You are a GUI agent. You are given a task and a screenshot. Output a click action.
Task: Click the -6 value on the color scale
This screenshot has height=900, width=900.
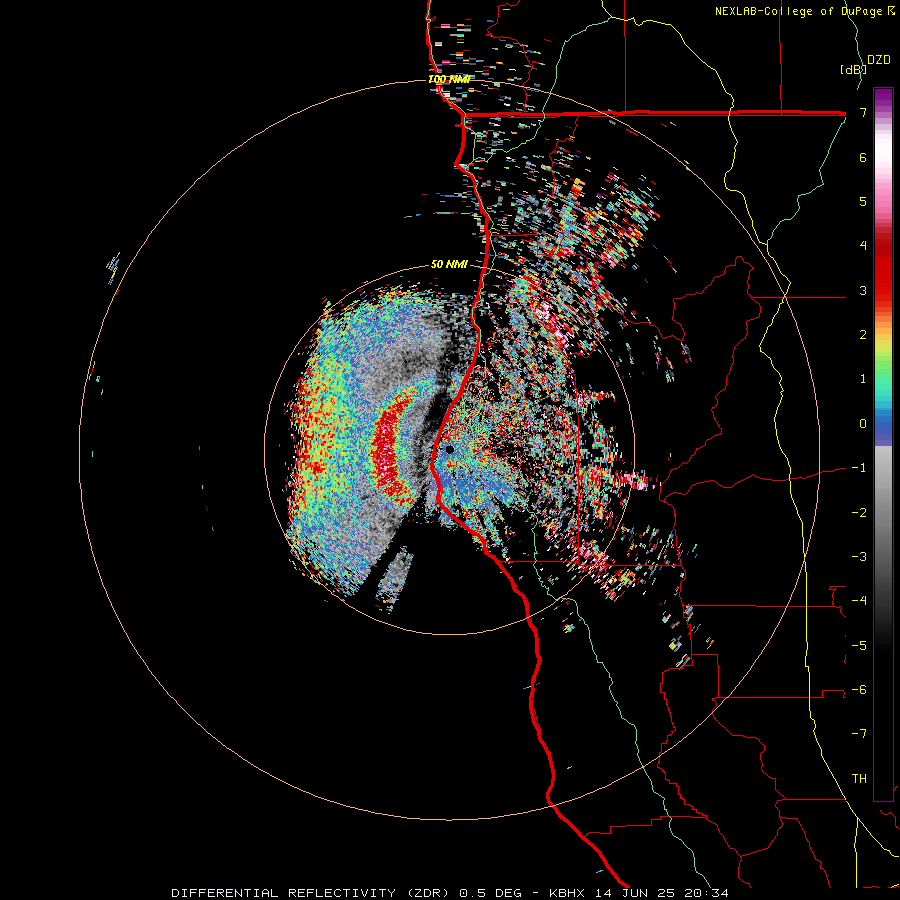coord(859,690)
